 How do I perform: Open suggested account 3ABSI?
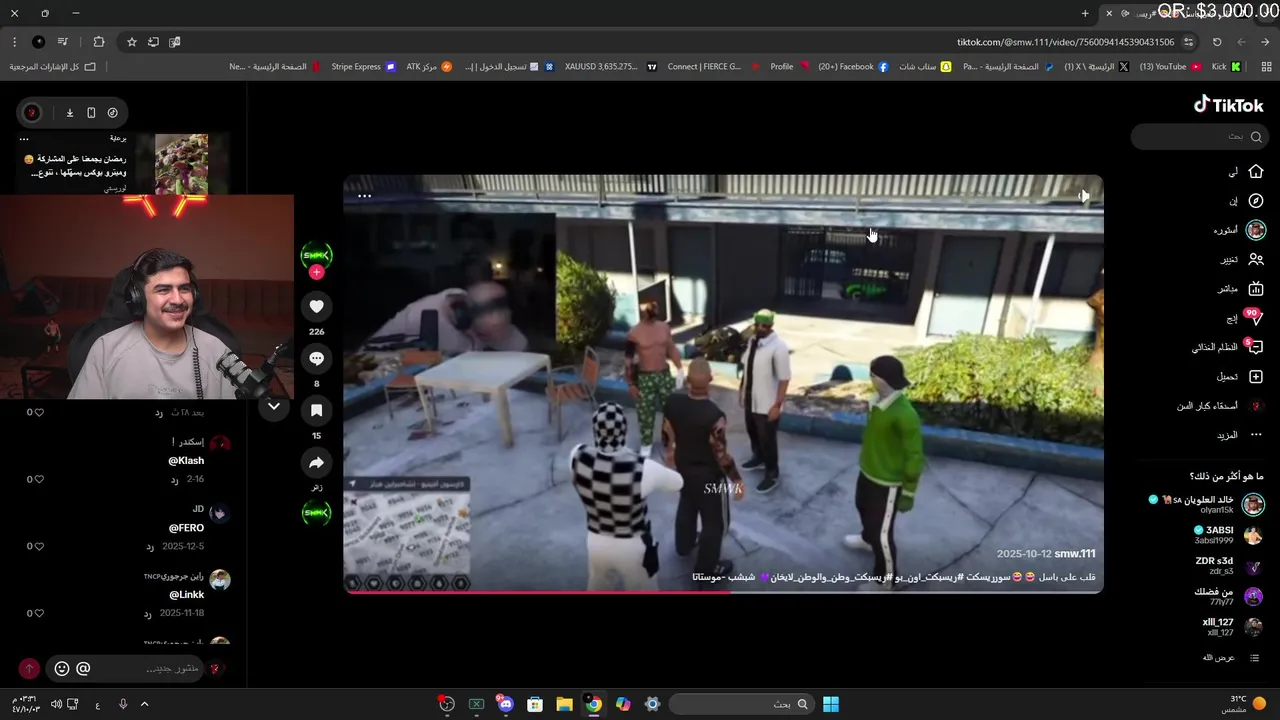pyautogui.click(x=1227, y=535)
